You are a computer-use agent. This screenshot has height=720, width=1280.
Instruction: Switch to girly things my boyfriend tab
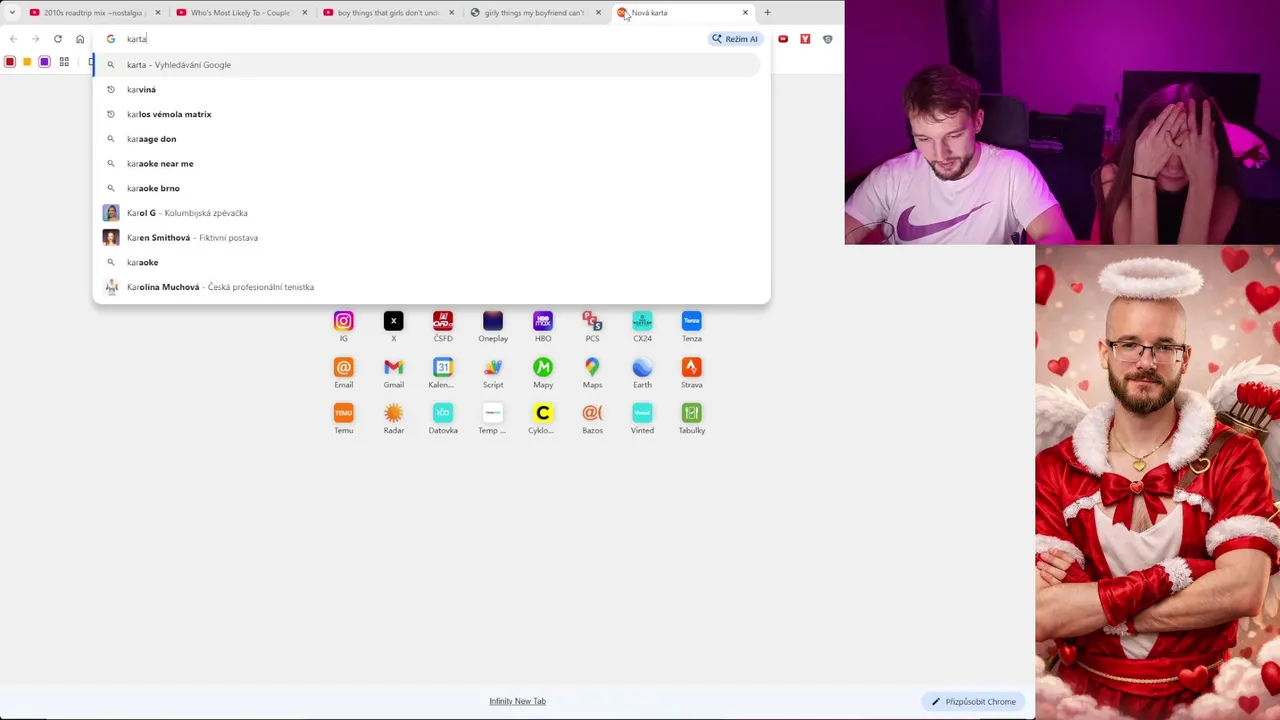534,13
